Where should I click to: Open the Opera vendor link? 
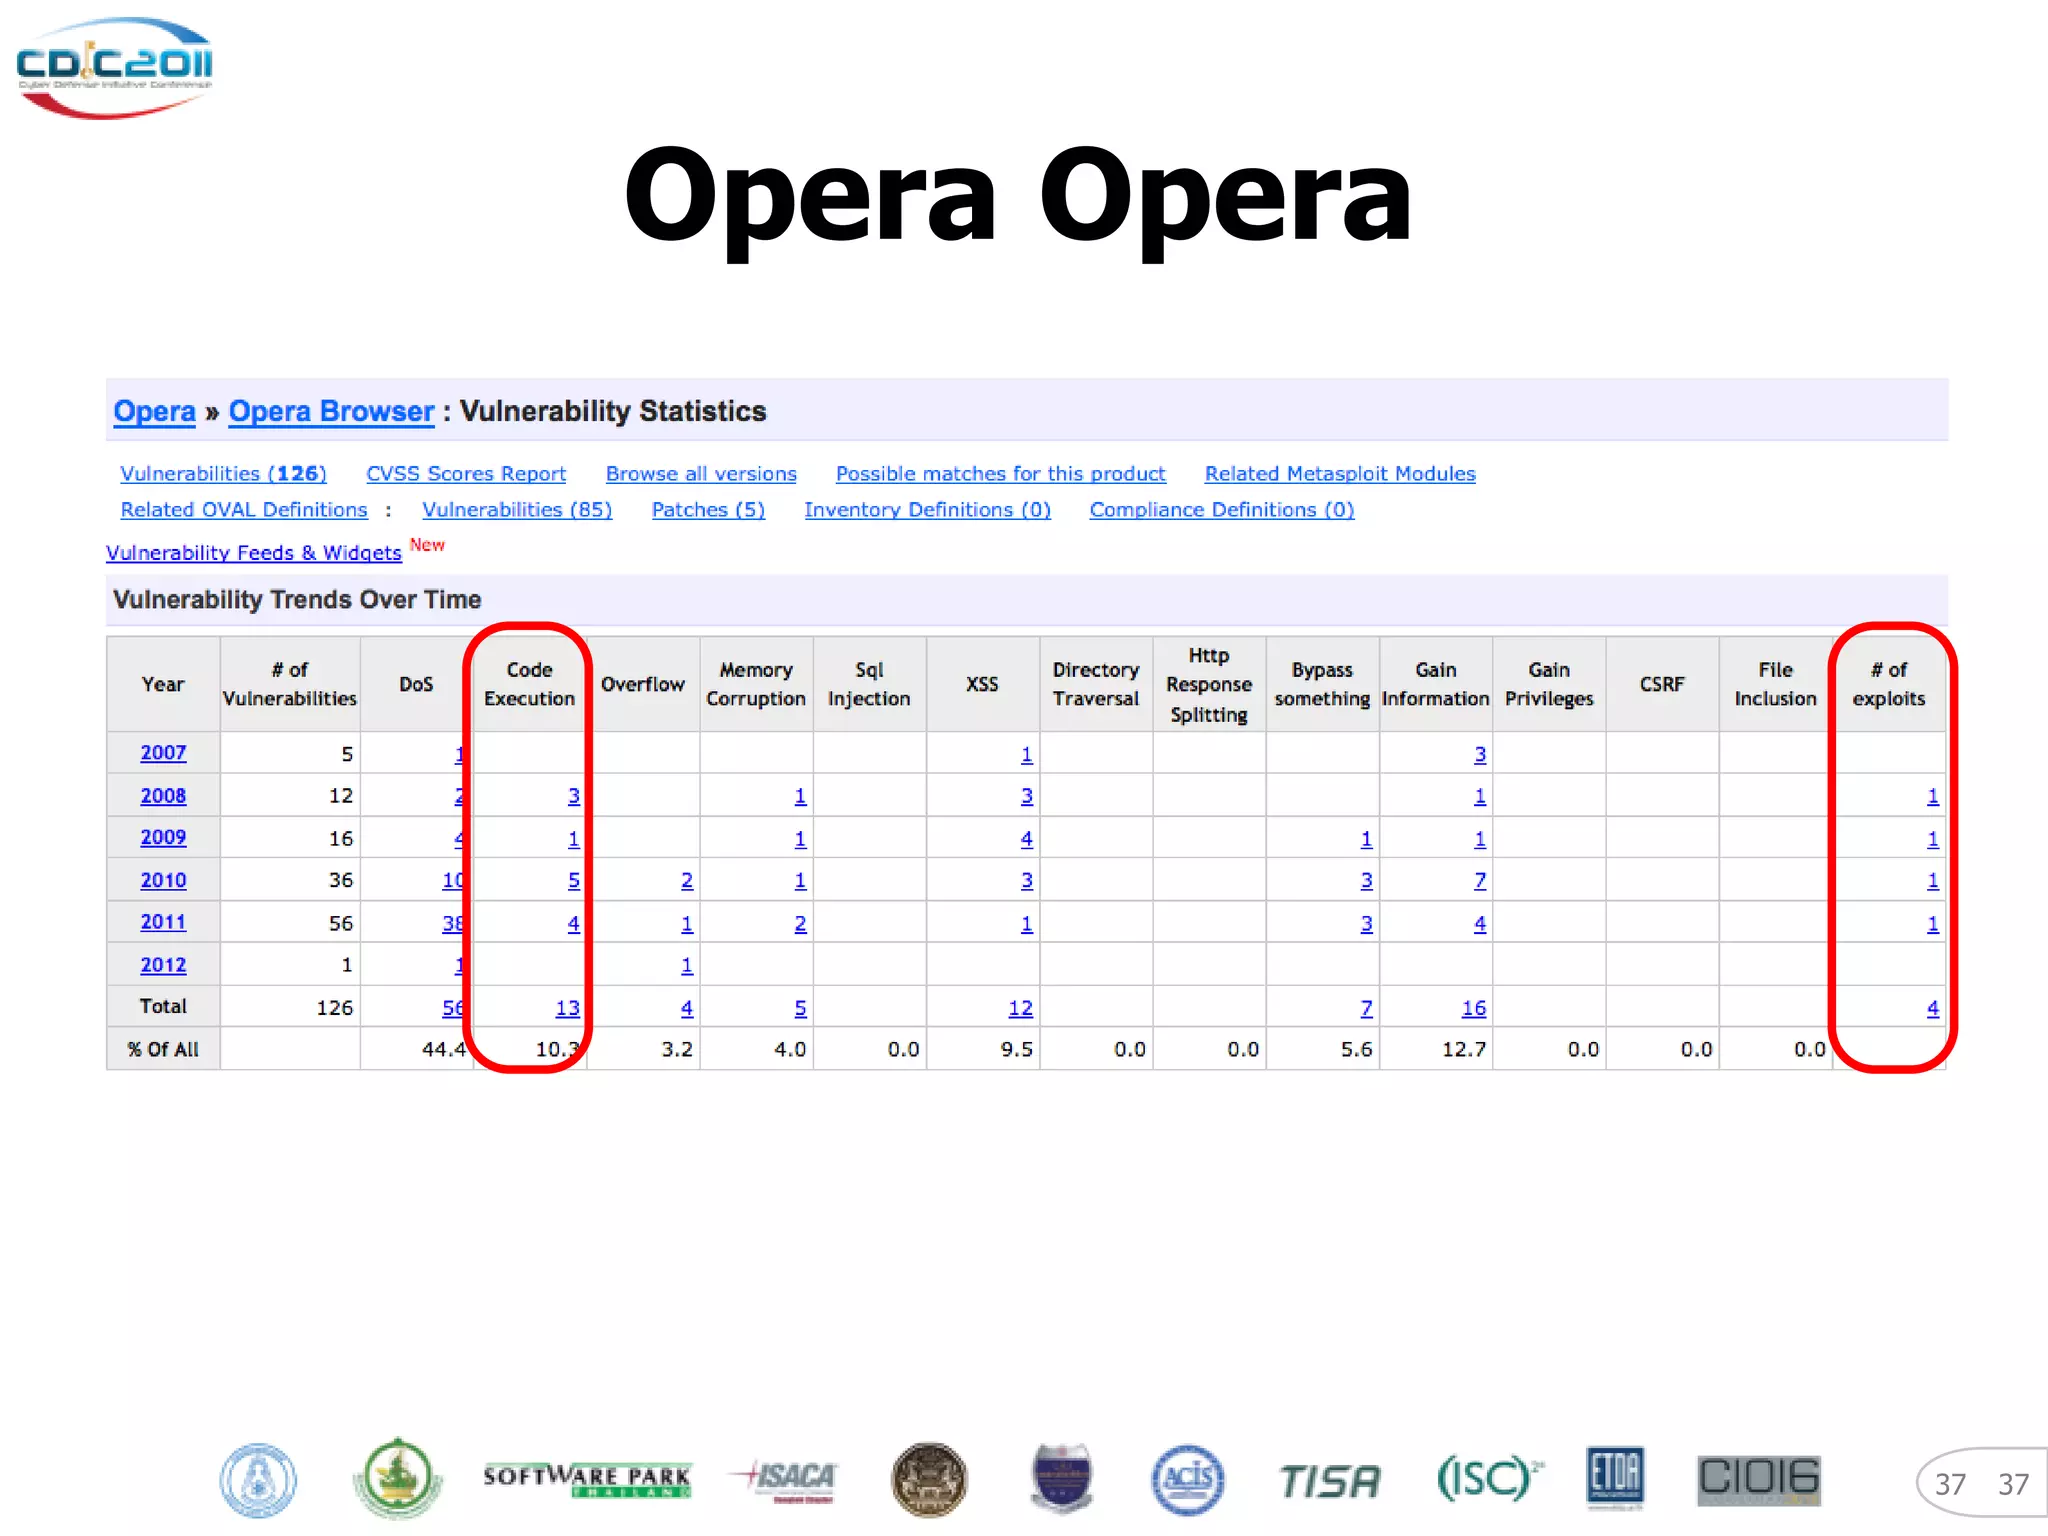tap(154, 411)
